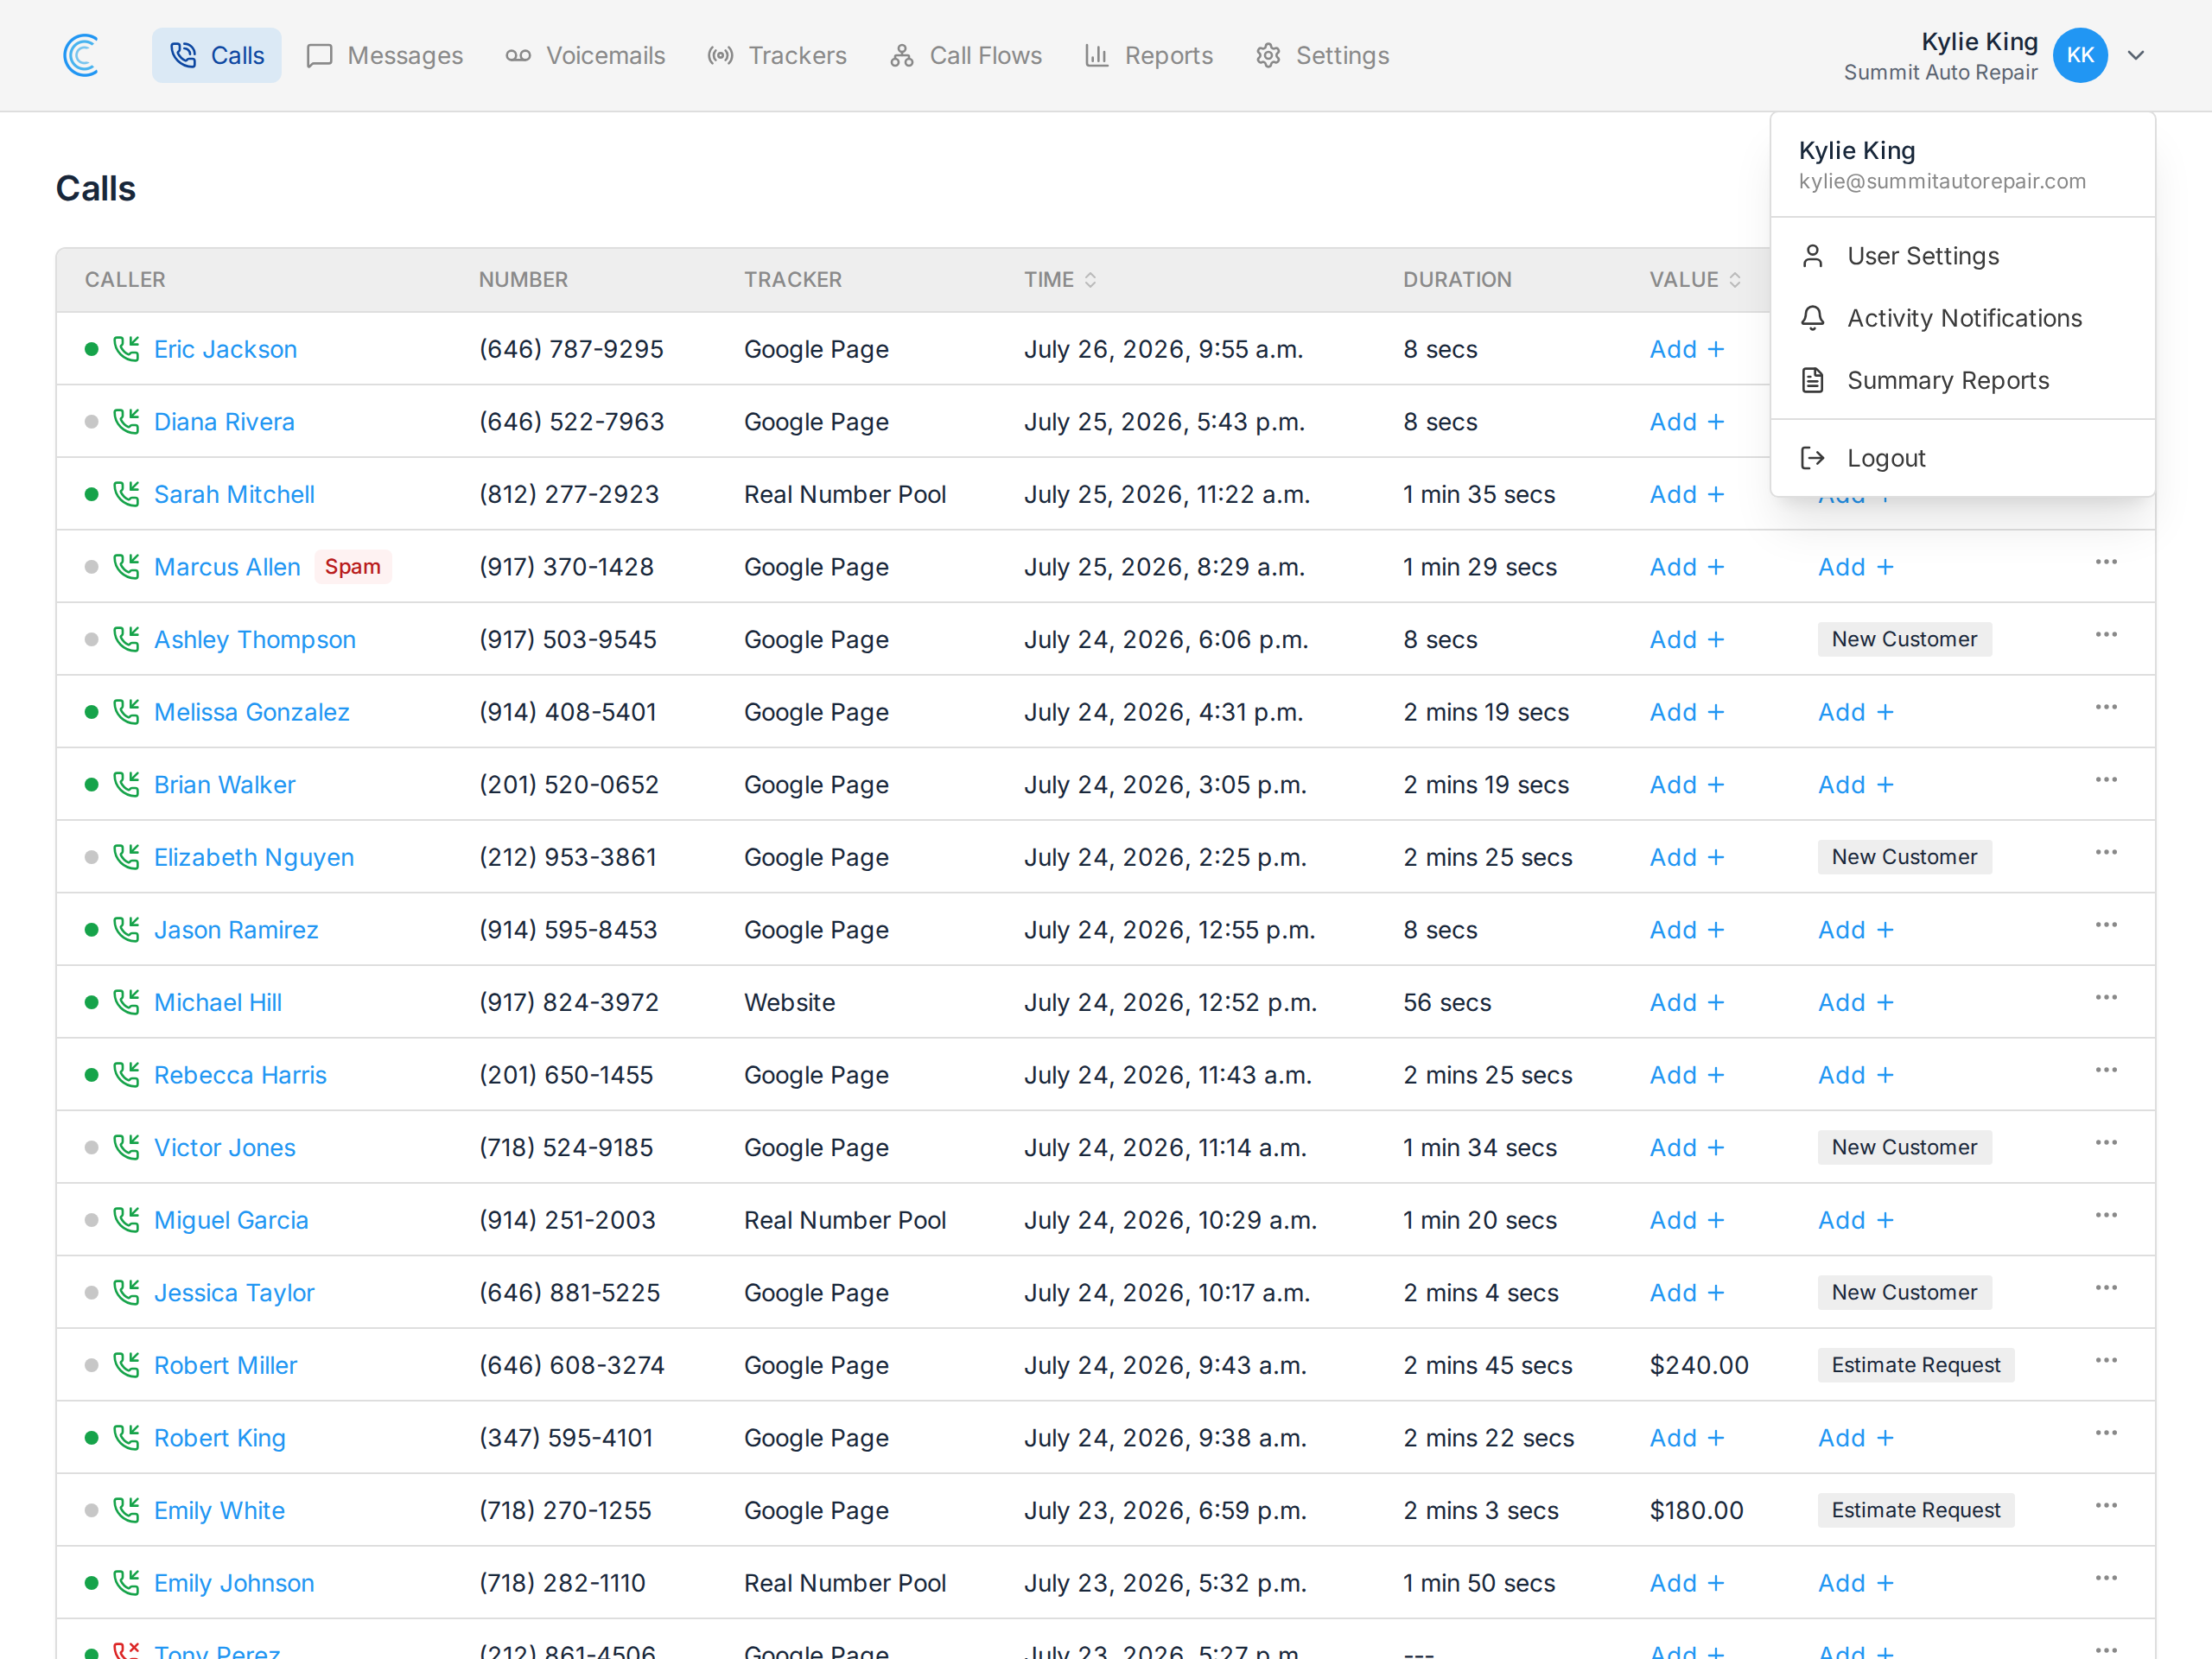Add a value to Diana Rivera's call
2212x1659 pixels.
1687,422
